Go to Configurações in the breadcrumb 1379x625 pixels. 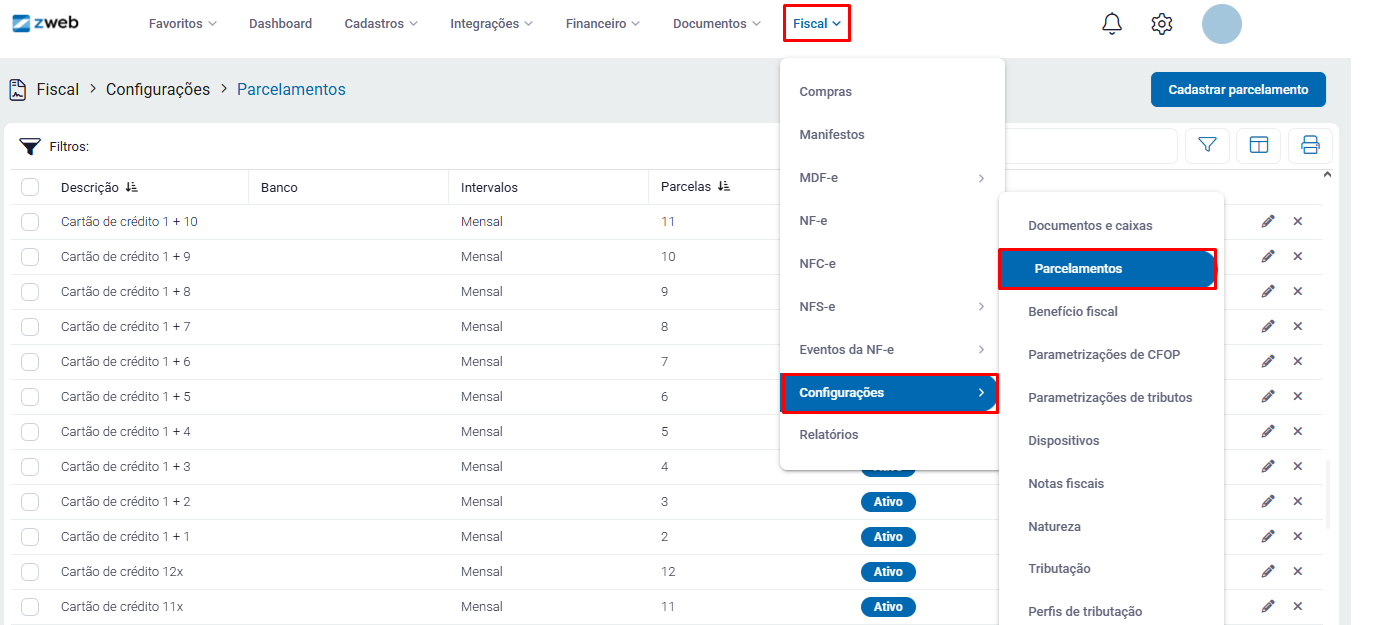coord(158,89)
